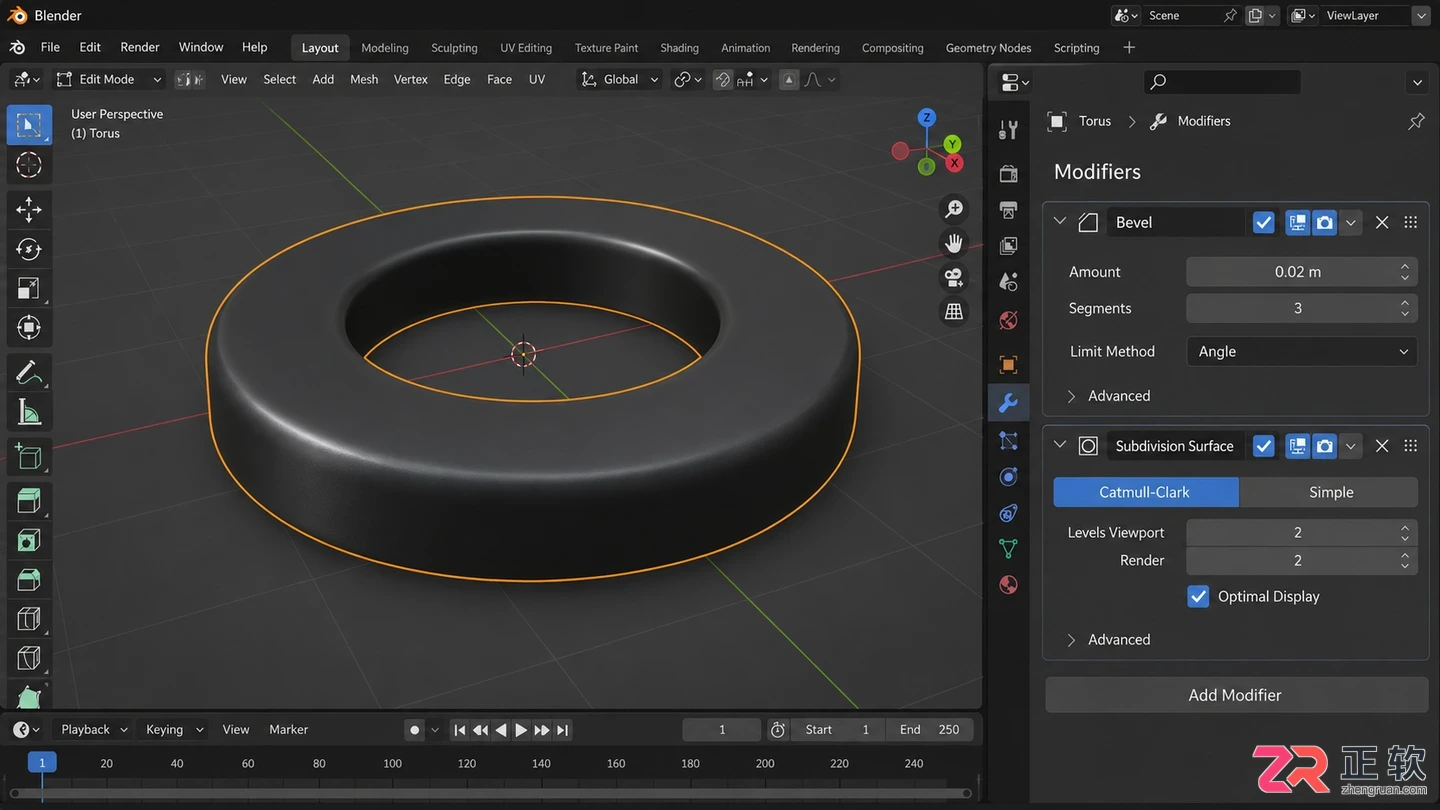Open the Mesh menu
Screen dimensions: 1440x810
364,79
